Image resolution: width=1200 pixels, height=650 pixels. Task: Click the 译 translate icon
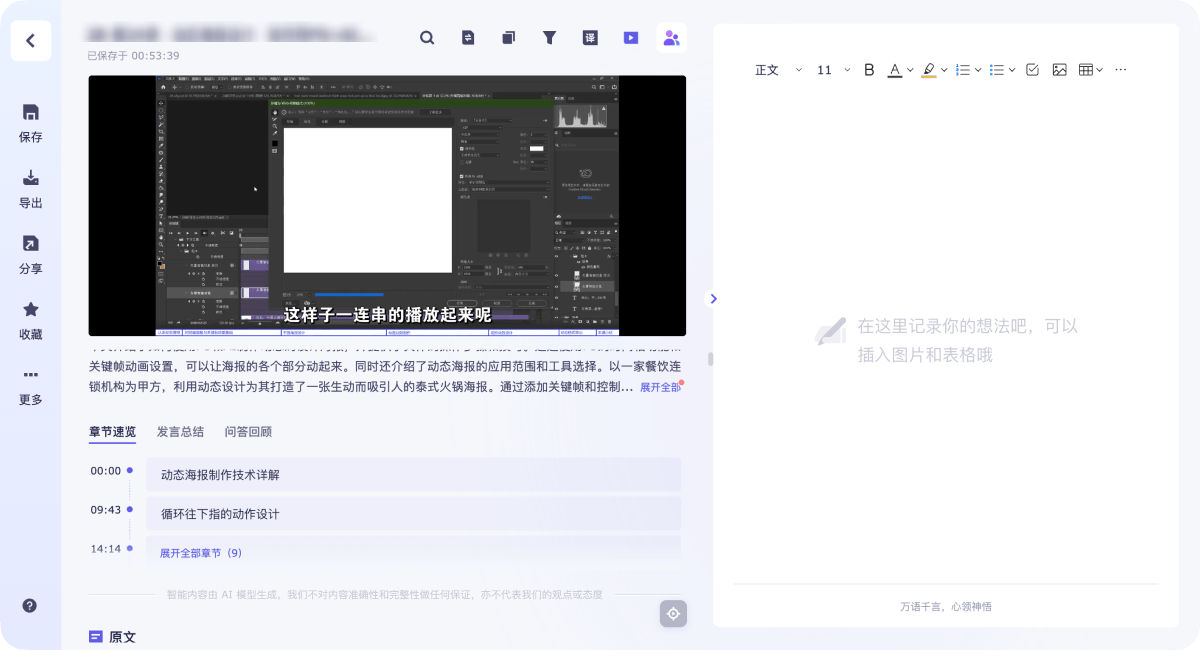pyautogui.click(x=590, y=38)
